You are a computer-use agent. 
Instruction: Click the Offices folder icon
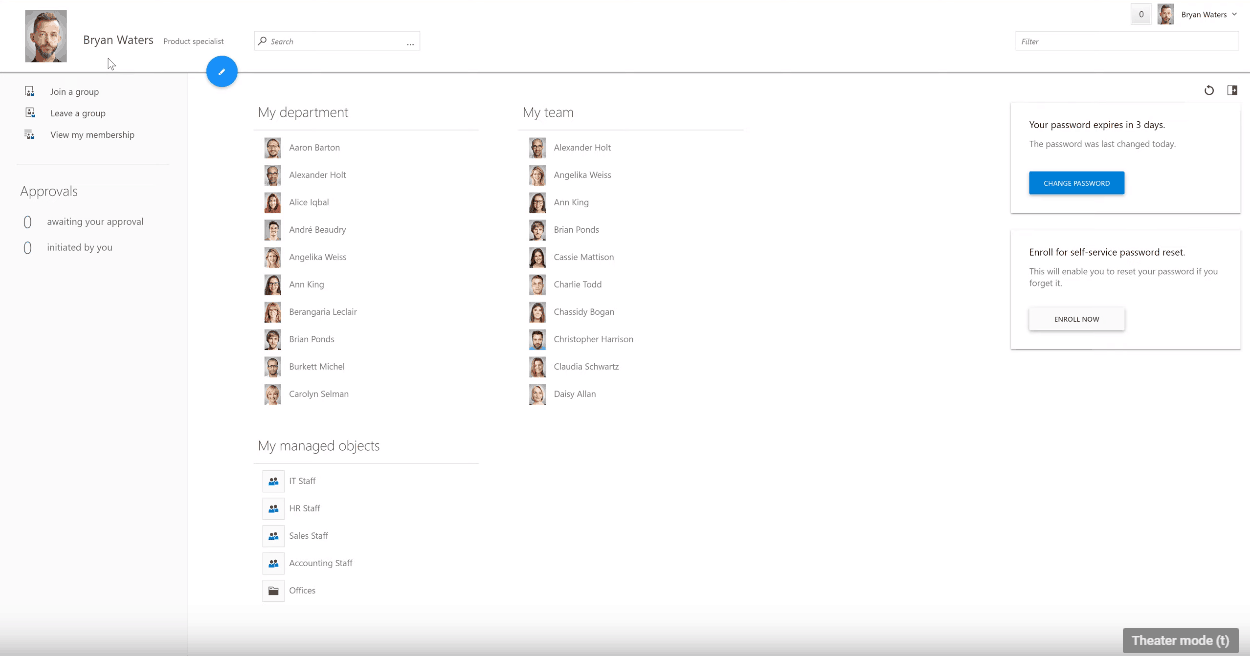pos(273,591)
